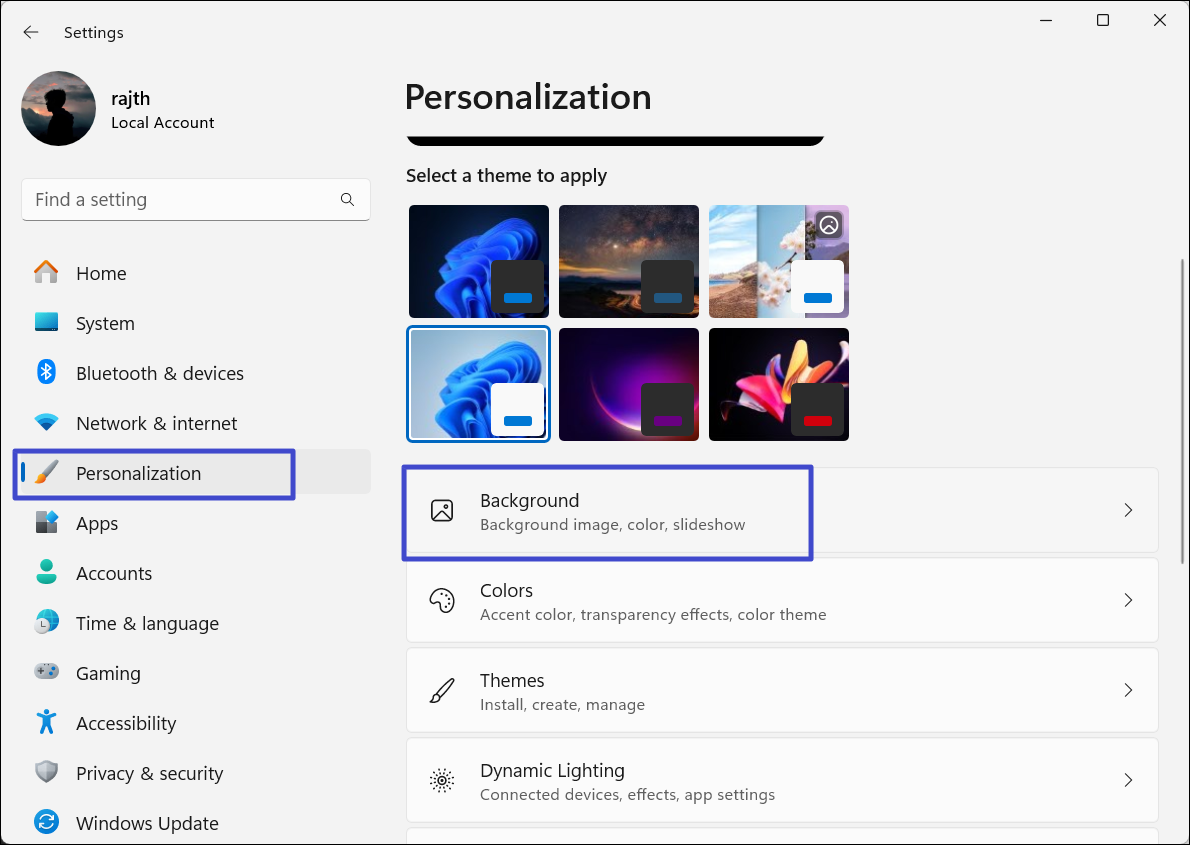The image size is (1190, 845).
Task: Select the colorful flower dark theme
Action: pyautogui.click(x=778, y=384)
